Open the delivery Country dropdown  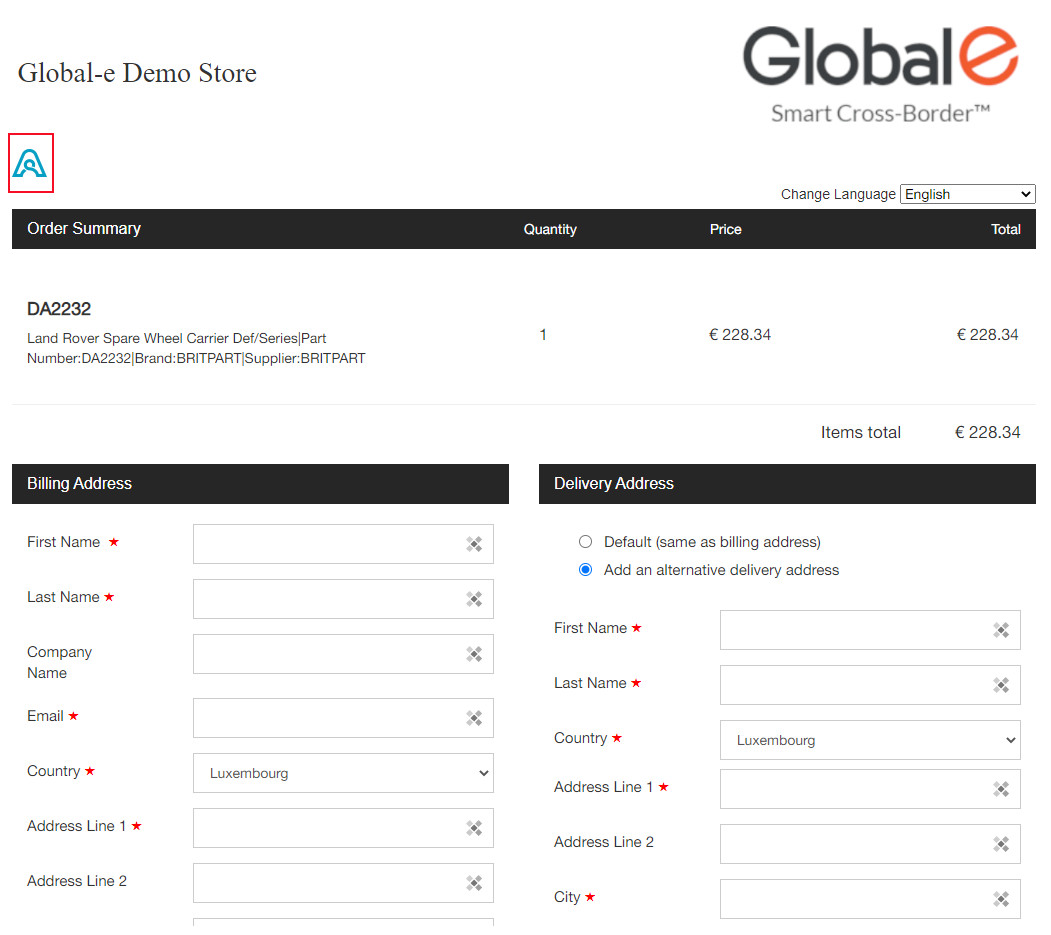870,740
